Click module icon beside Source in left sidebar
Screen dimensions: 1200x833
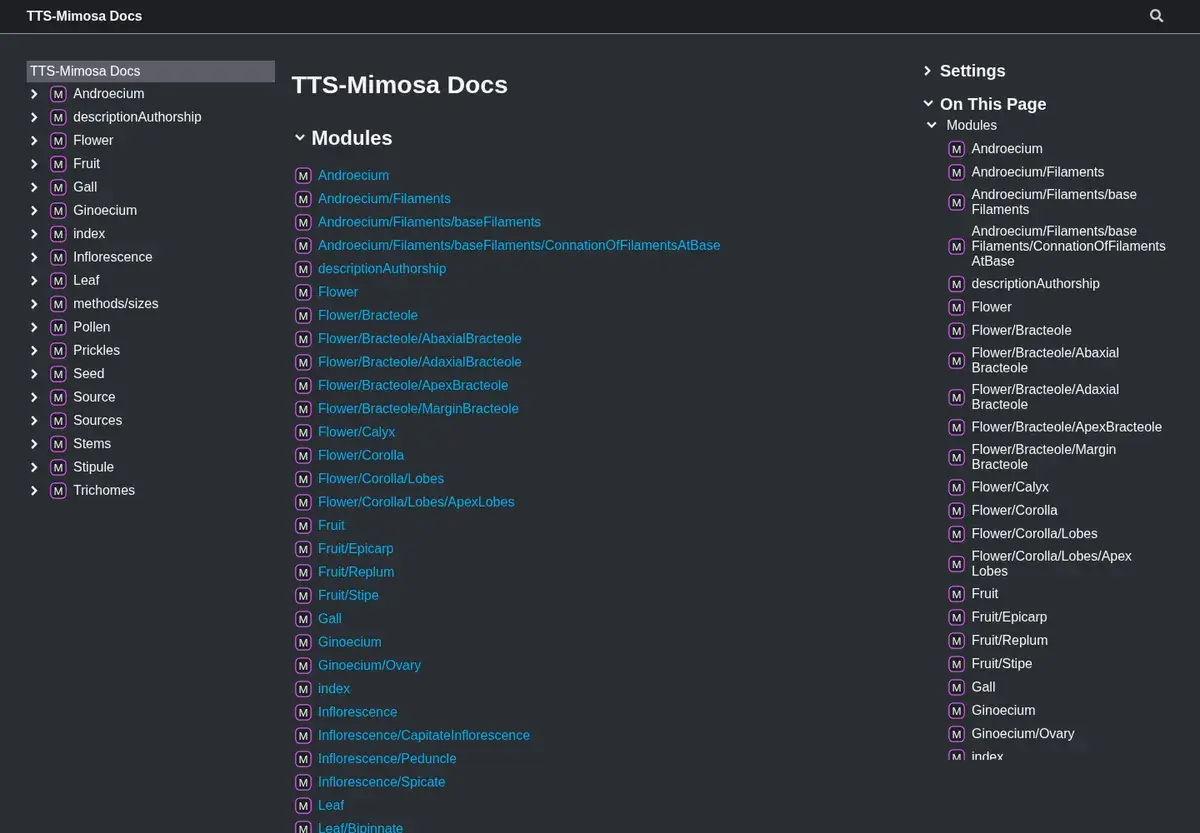pyautogui.click(x=58, y=397)
